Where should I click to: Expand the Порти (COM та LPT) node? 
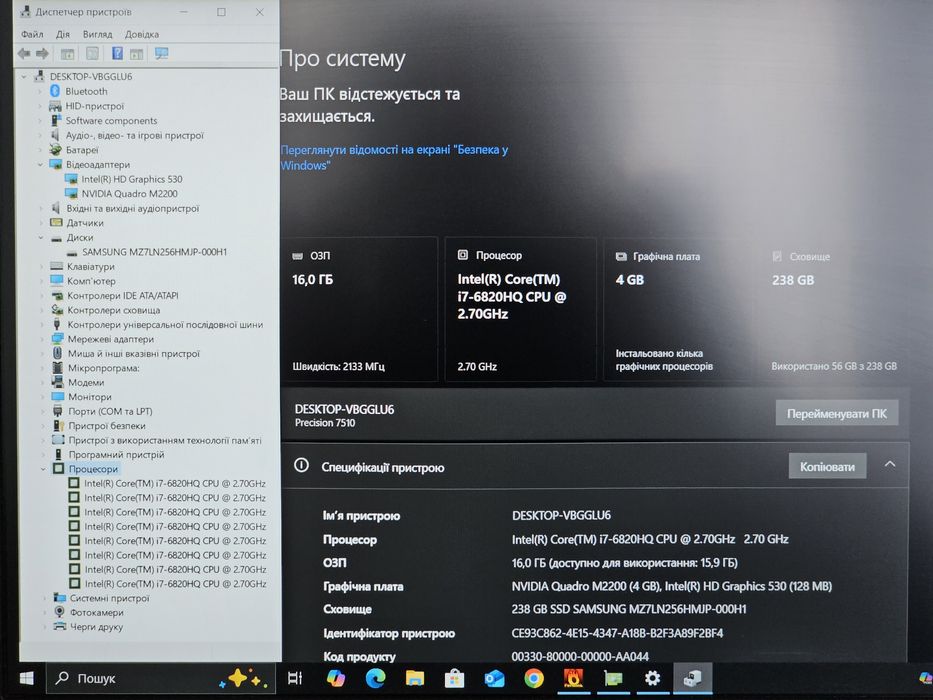(x=43, y=411)
